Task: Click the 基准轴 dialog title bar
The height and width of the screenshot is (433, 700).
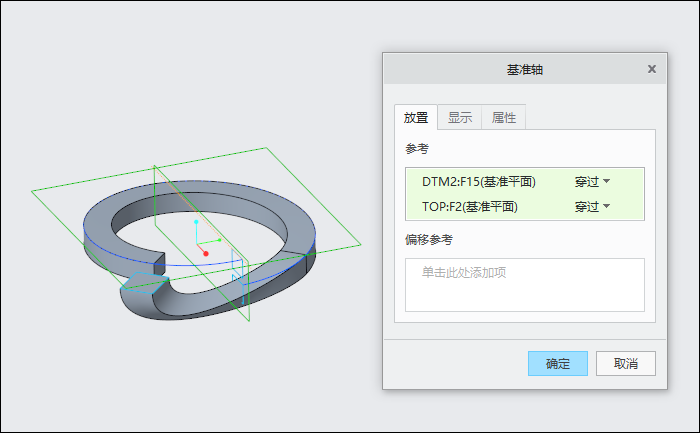Action: pos(525,69)
